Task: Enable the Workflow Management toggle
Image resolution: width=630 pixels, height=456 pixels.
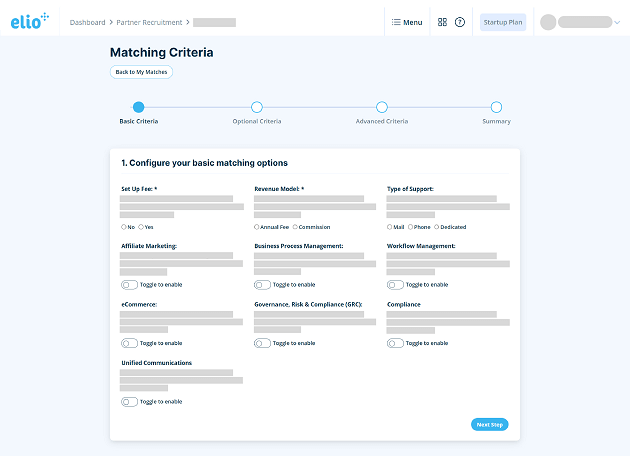Action: (x=395, y=285)
